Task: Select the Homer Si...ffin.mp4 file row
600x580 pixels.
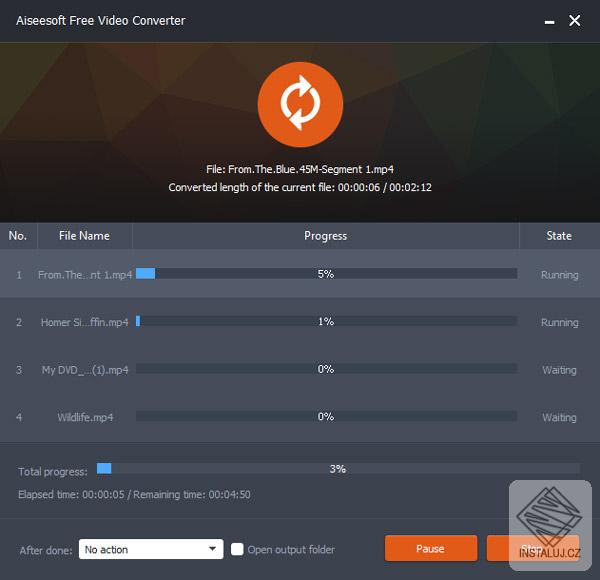Action: tap(300, 322)
